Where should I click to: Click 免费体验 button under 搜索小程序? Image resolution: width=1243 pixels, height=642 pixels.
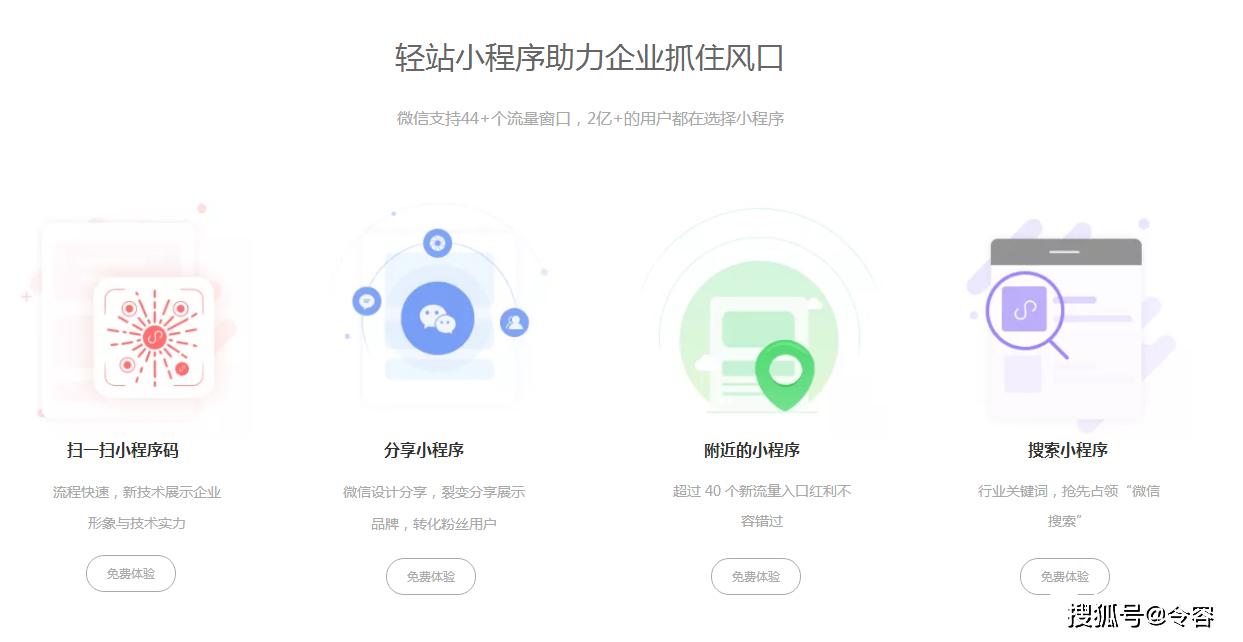[x=1065, y=577]
